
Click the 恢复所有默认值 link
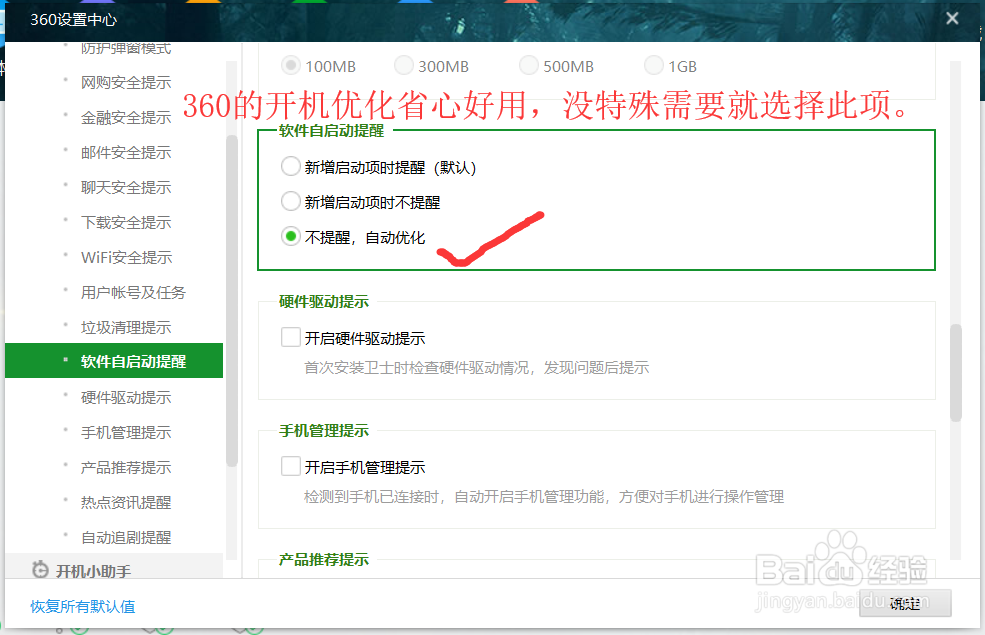point(82,607)
